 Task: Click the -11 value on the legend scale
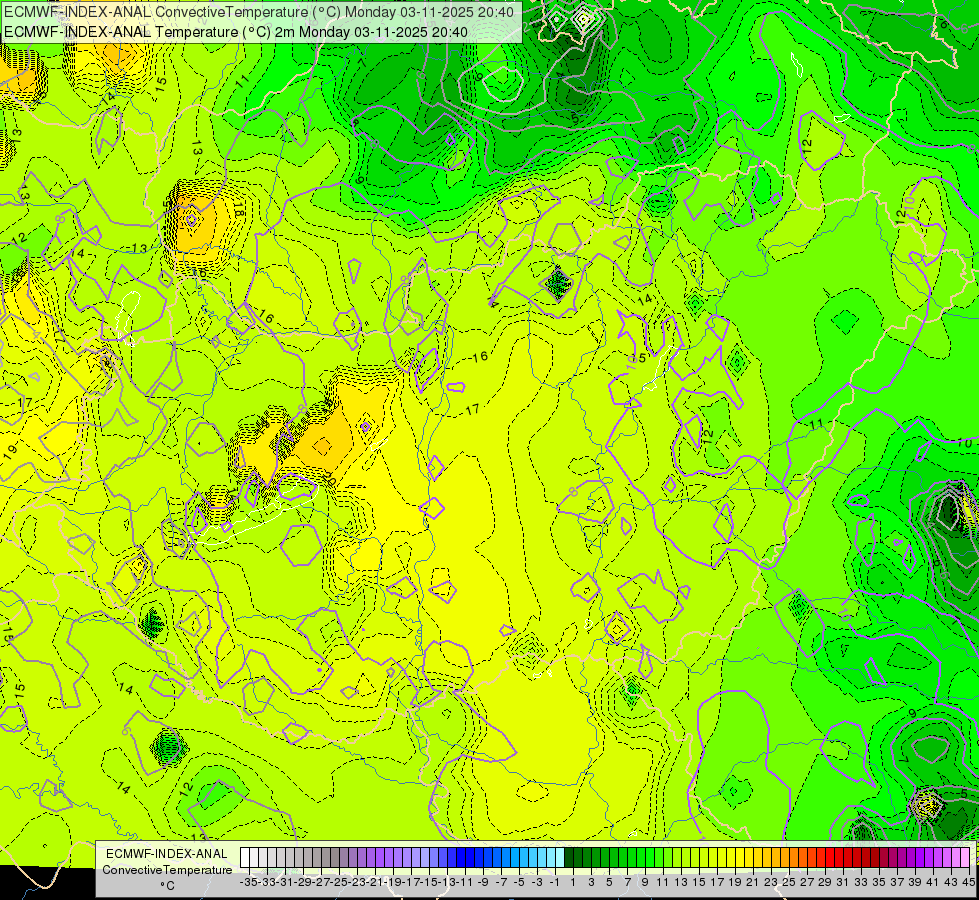(465, 882)
